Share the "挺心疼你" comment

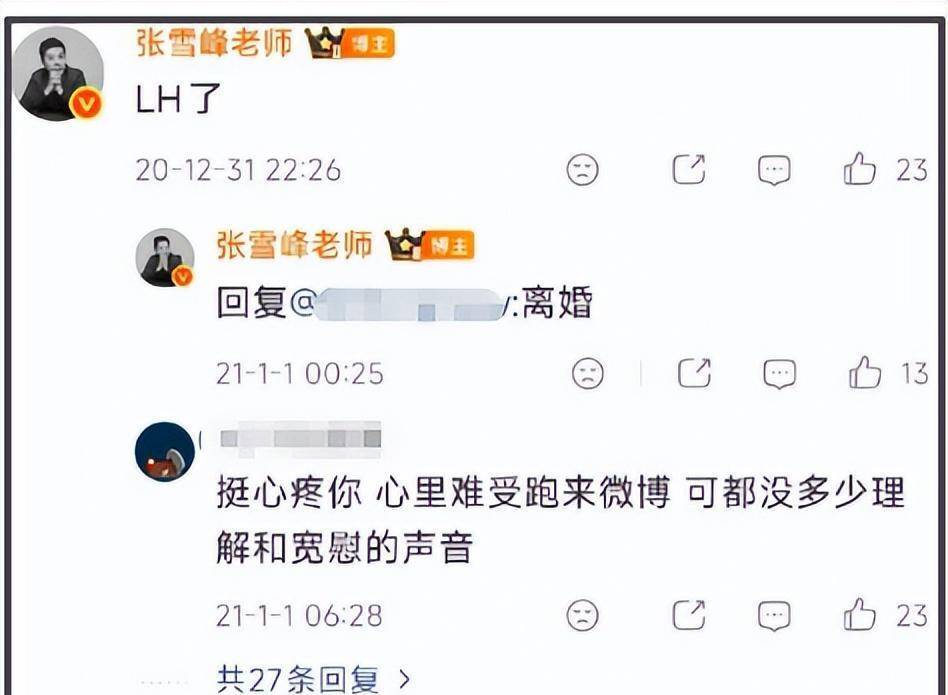(689, 615)
